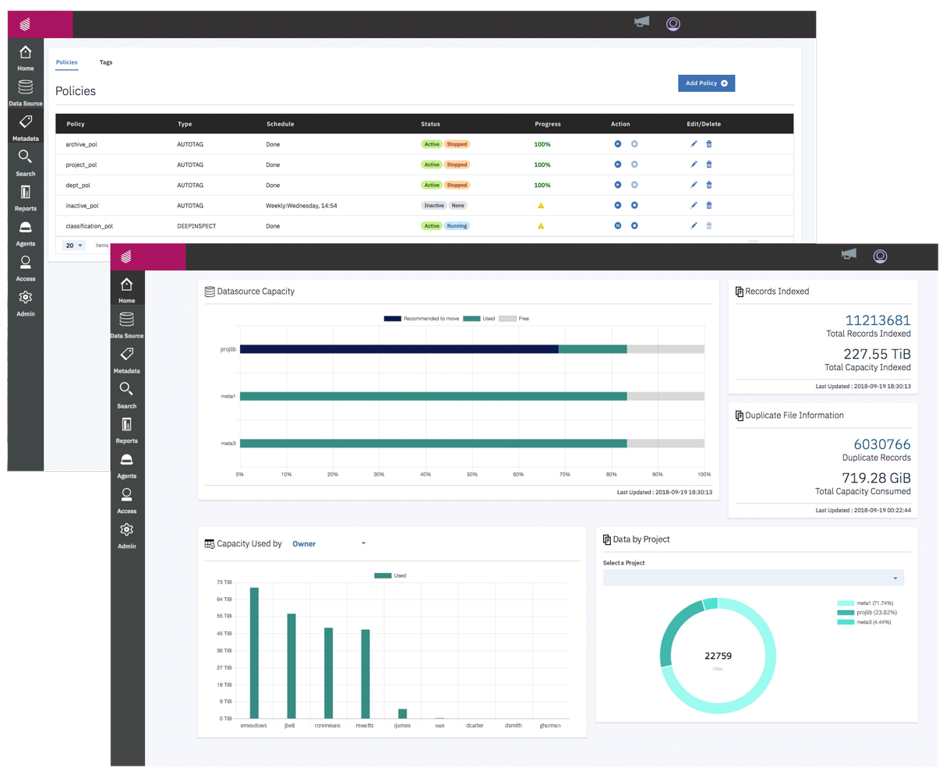Click the meta1 legend color swatch in Data by Project
The height and width of the screenshot is (778, 950).
(845, 603)
